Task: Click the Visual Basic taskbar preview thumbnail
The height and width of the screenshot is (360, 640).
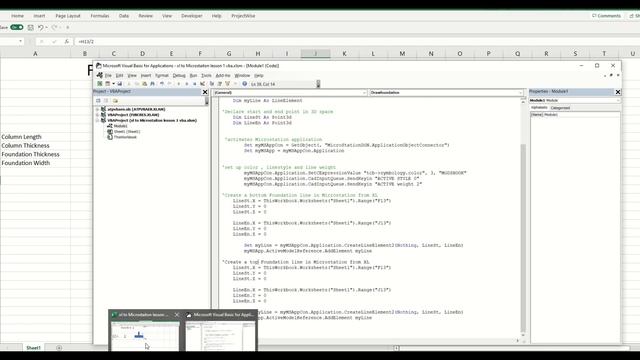Action: (220, 336)
